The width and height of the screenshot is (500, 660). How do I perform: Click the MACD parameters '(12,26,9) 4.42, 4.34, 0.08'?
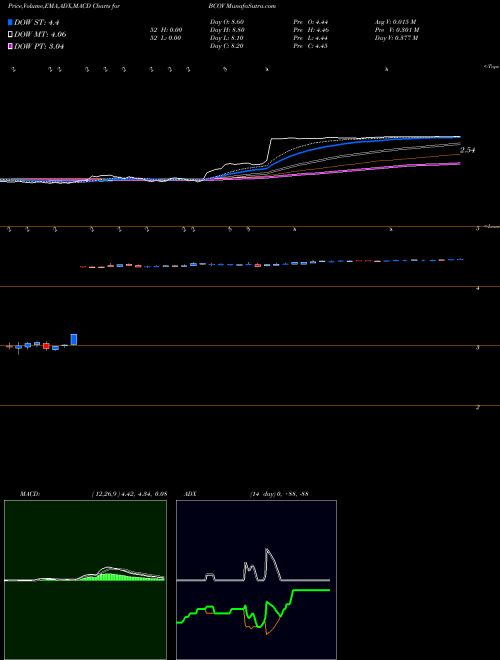(x=129, y=494)
